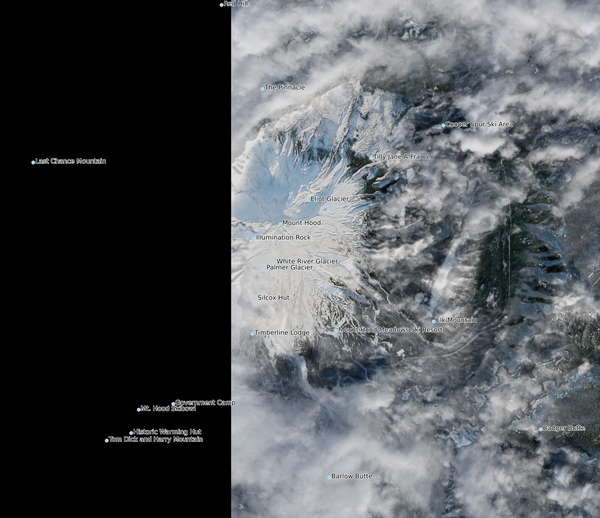Select the Silcox Hut label
Viewport: 600px width, 518px height.
tap(274, 297)
